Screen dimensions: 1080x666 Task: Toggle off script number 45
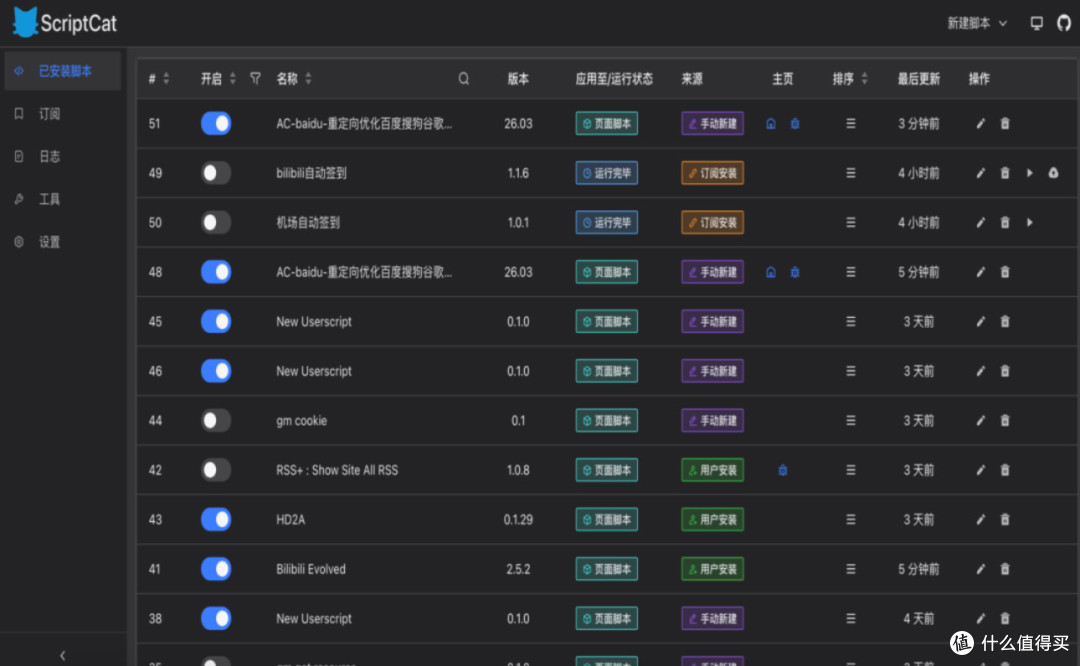[x=216, y=322]
